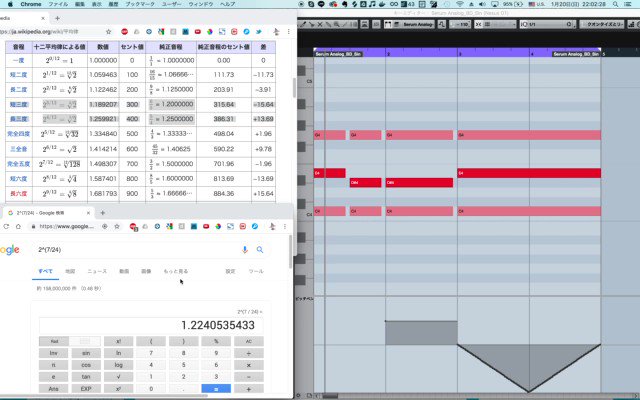The image size is (640, 400).
Task: Click the sin button on calculator
Action: click(86, 353)
